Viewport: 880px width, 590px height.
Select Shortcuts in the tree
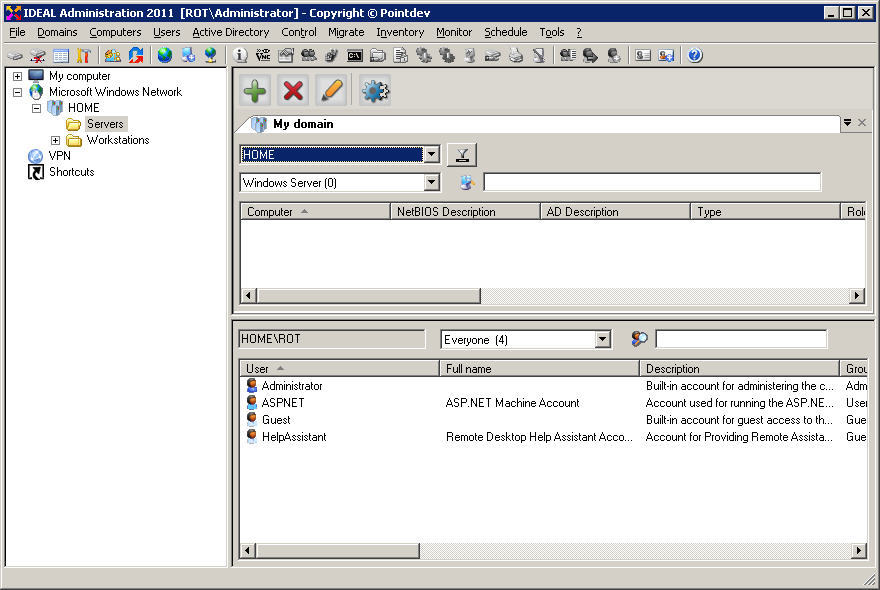[71, 172]
